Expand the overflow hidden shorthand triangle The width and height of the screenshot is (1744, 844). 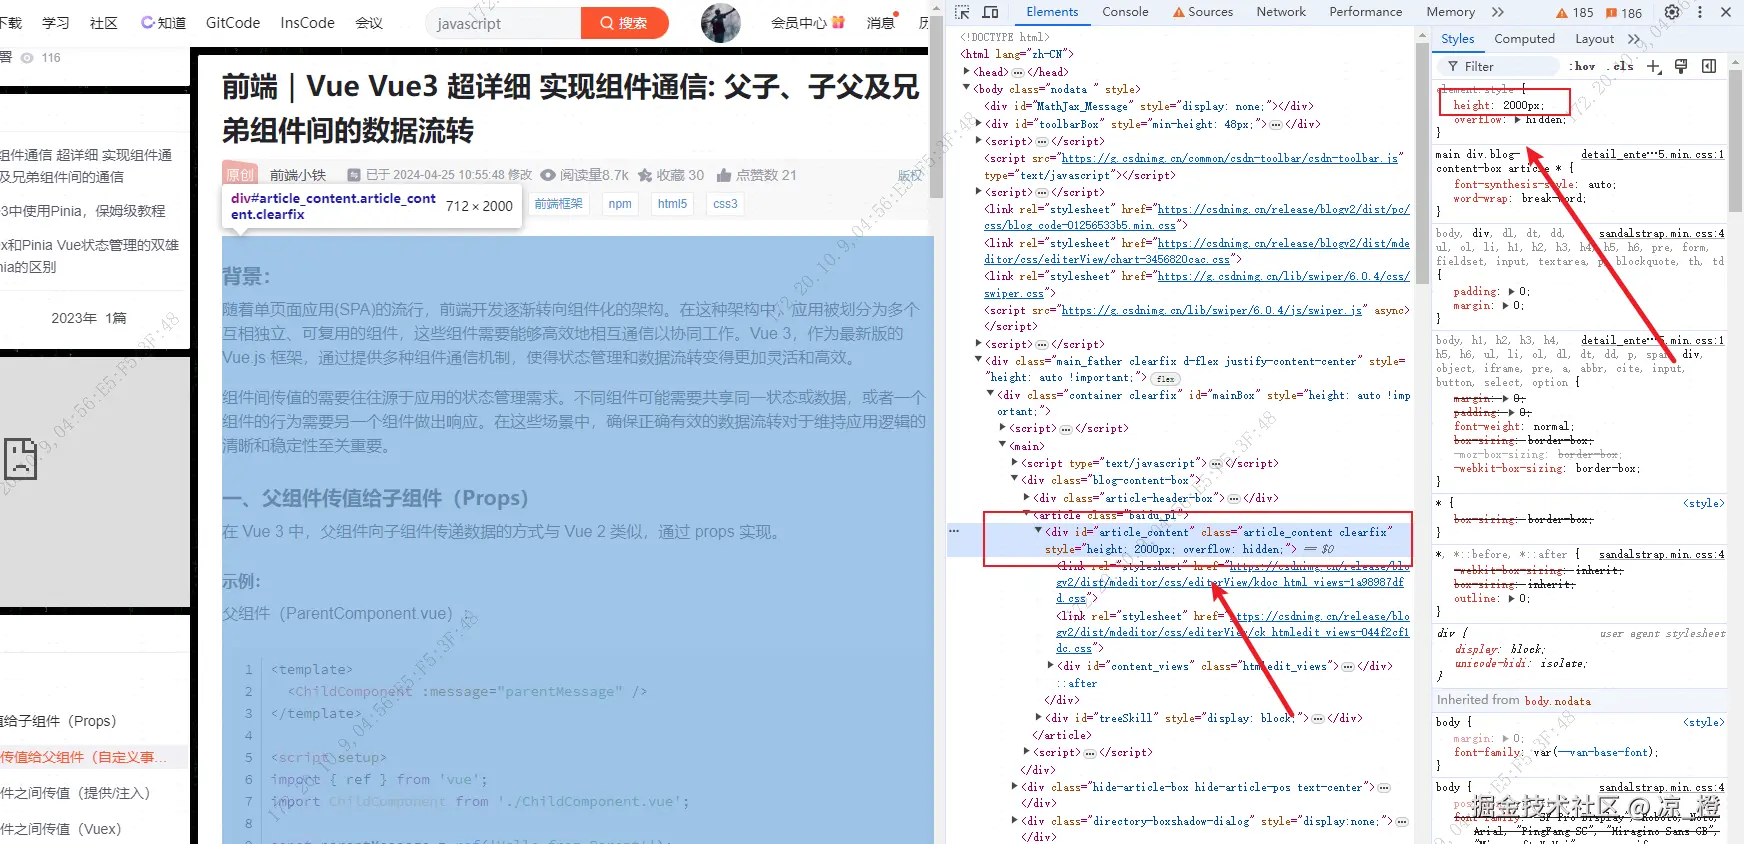click(1518, 120)
